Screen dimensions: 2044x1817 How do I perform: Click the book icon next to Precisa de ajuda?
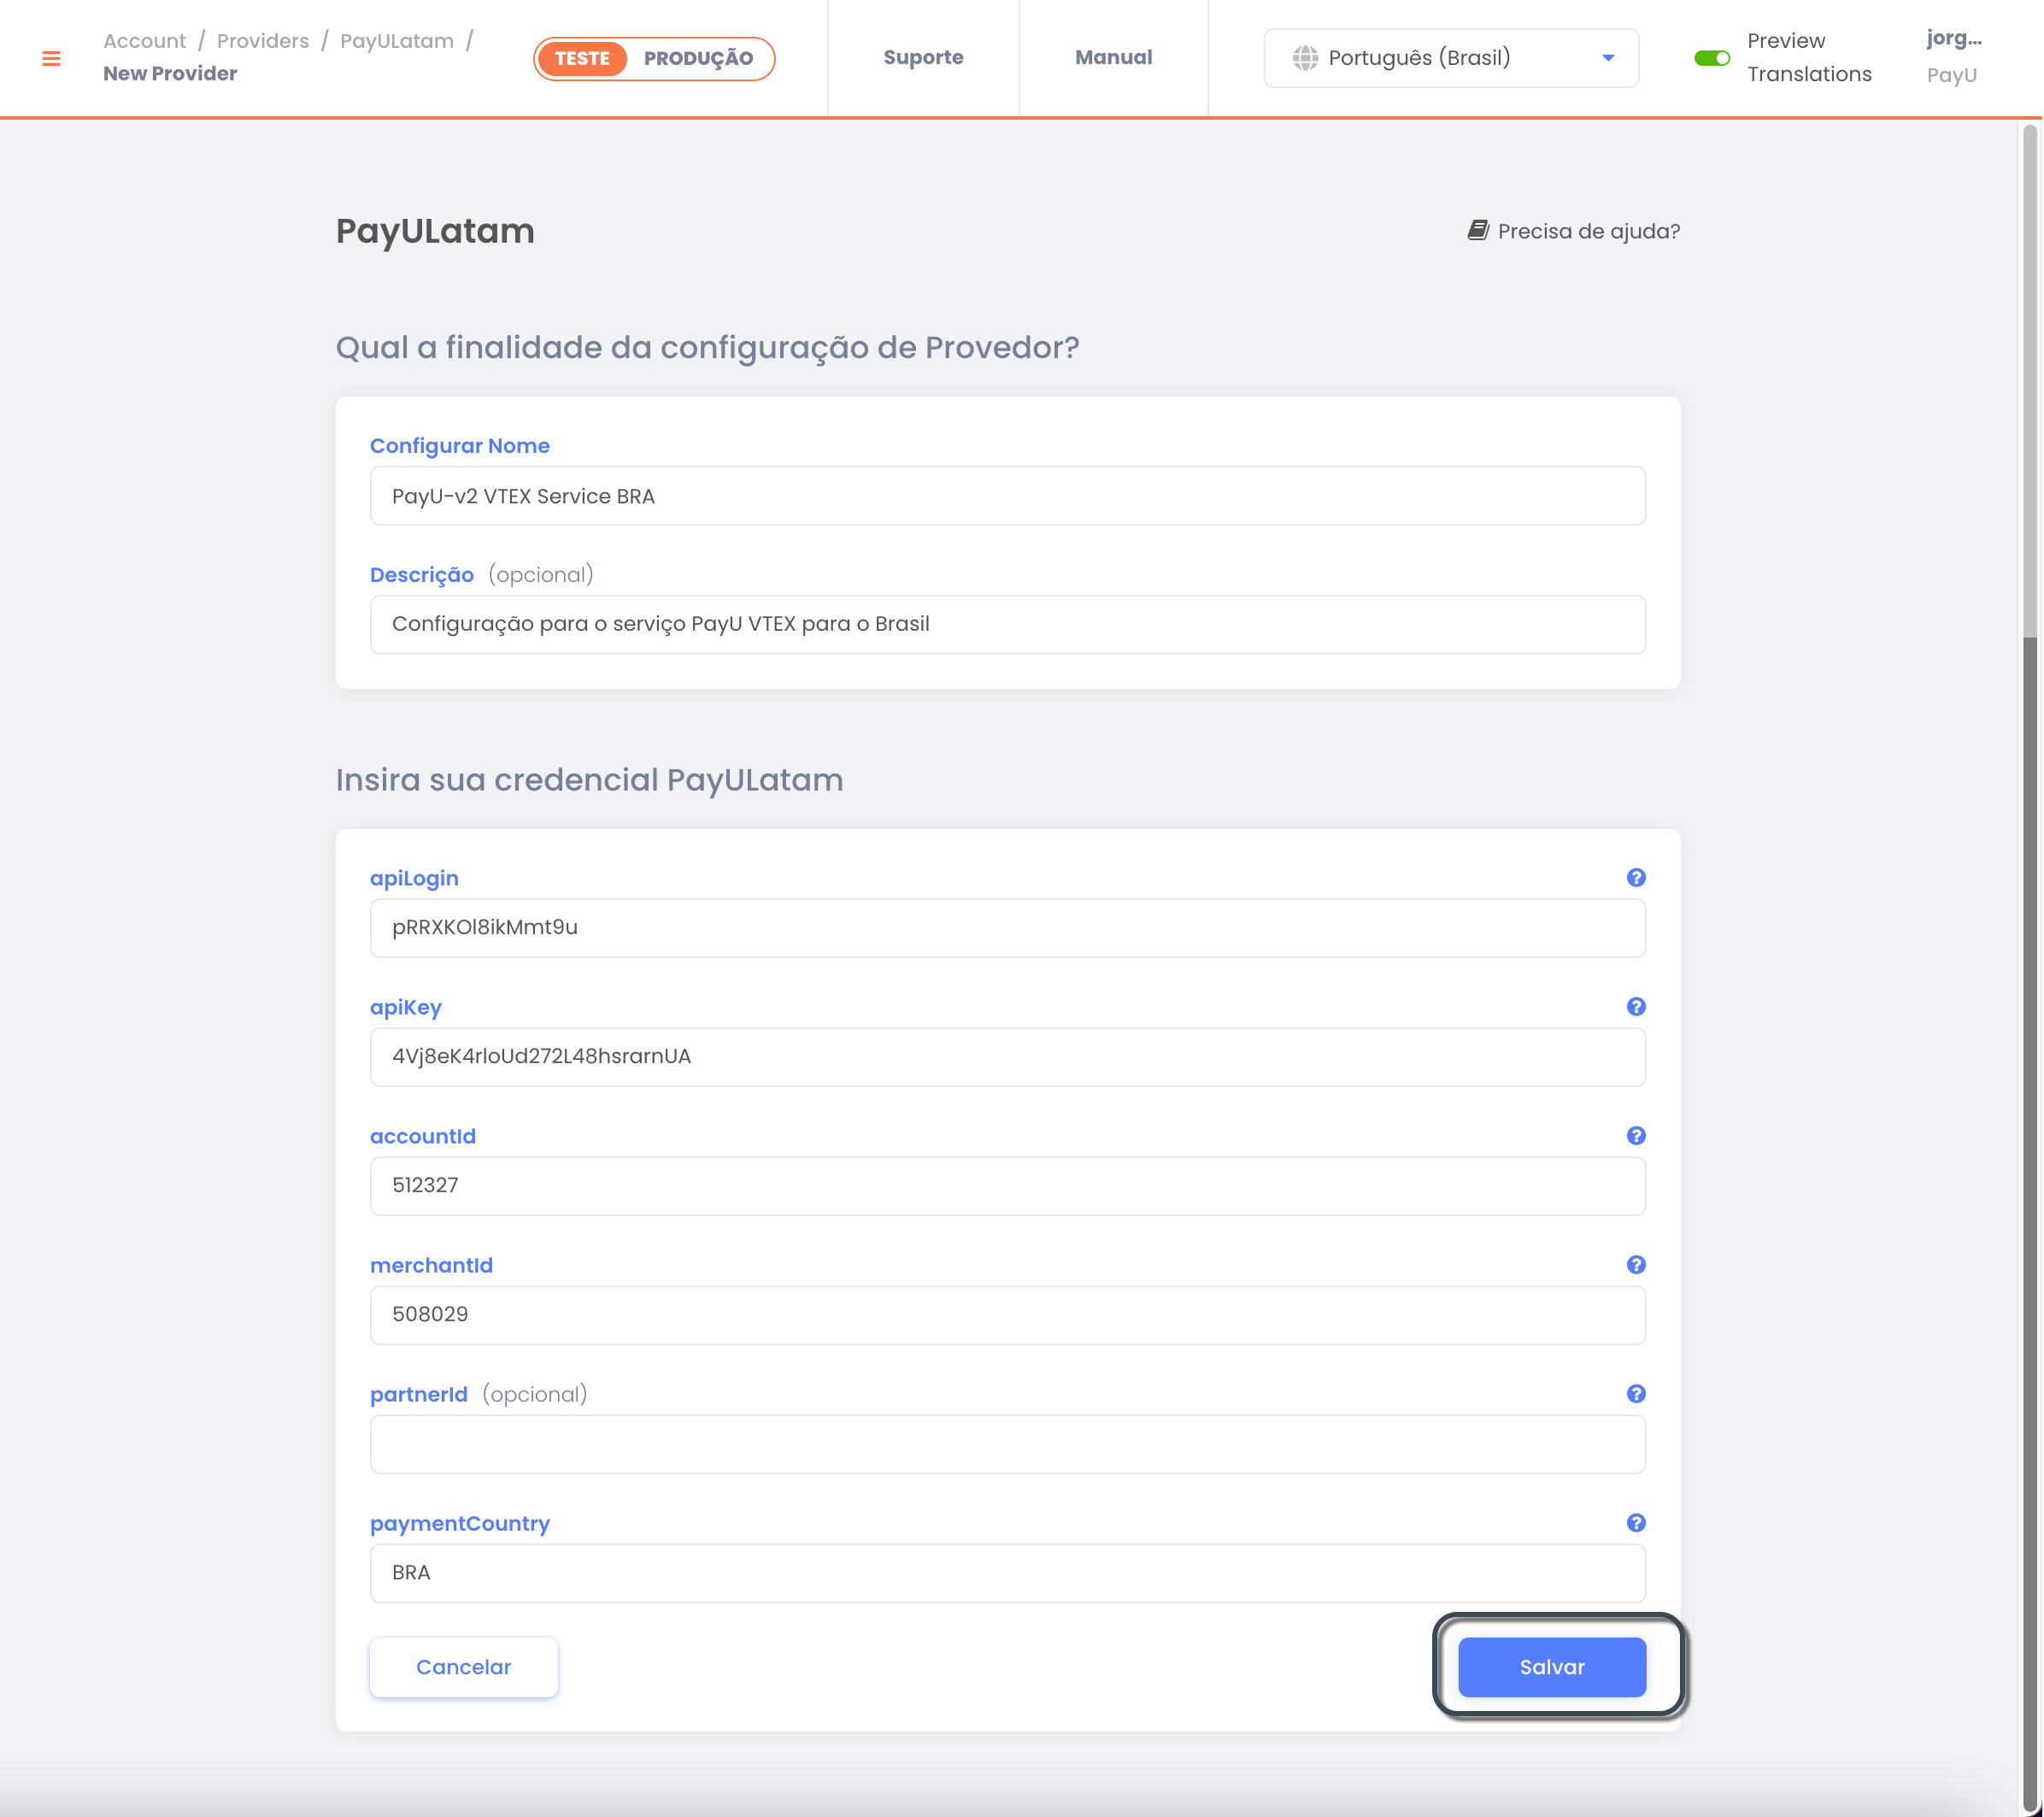pyautogui.click(x=1477, y=230)
